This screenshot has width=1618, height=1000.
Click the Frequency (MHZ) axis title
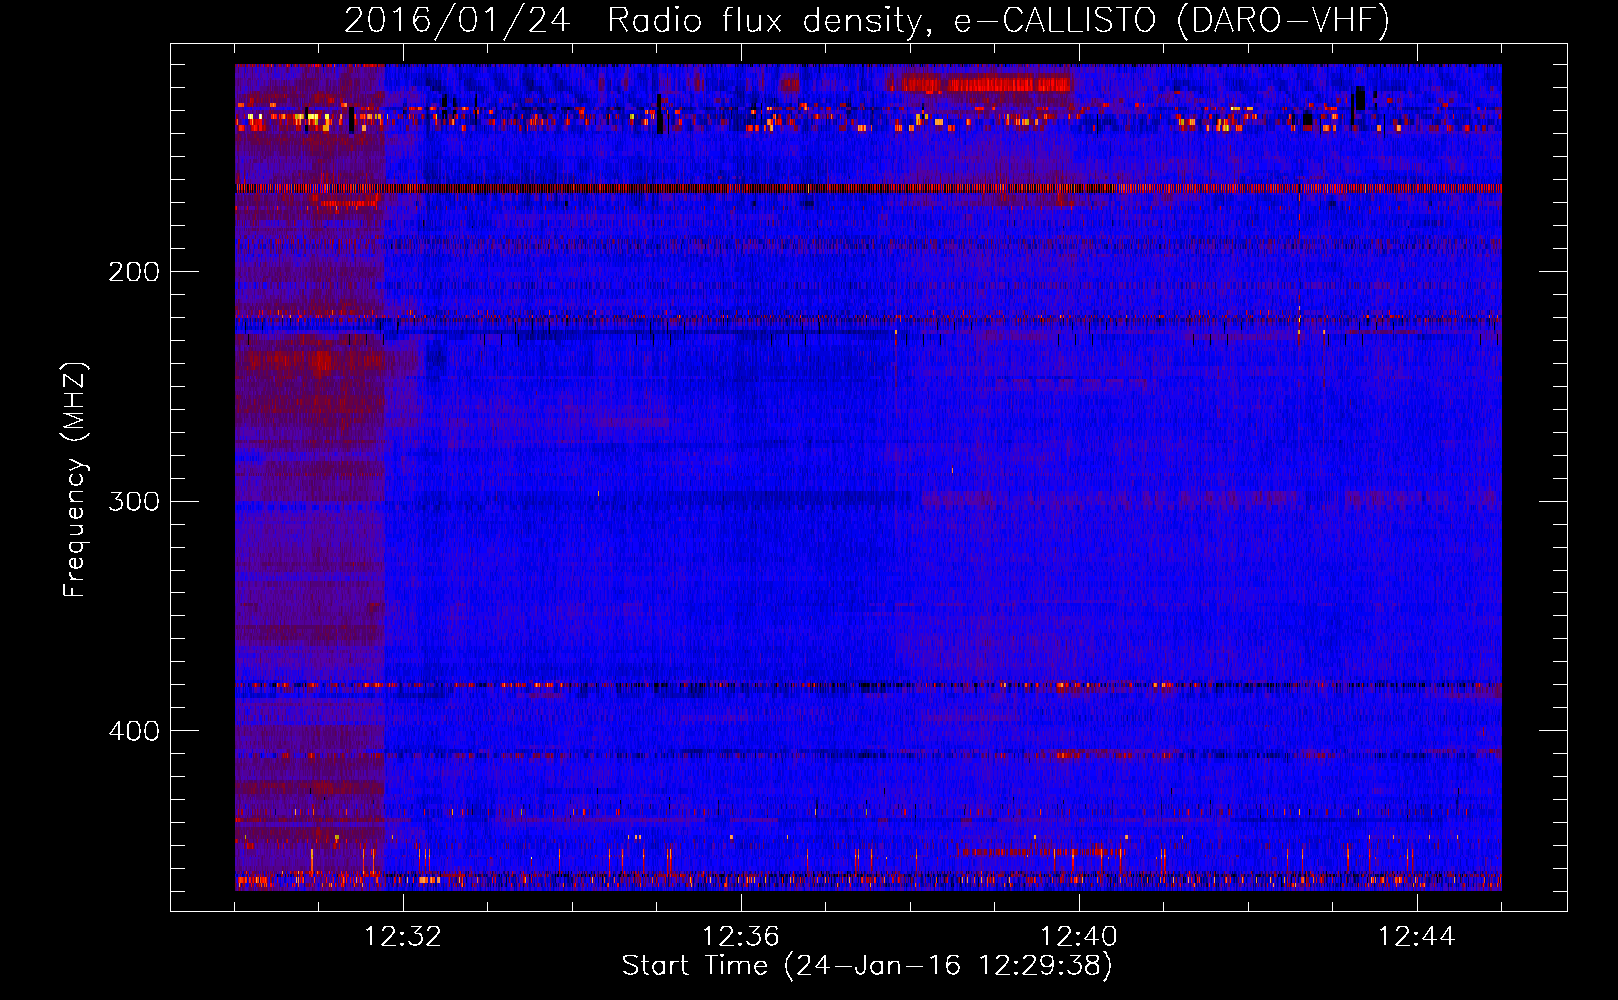click(75, 480)
